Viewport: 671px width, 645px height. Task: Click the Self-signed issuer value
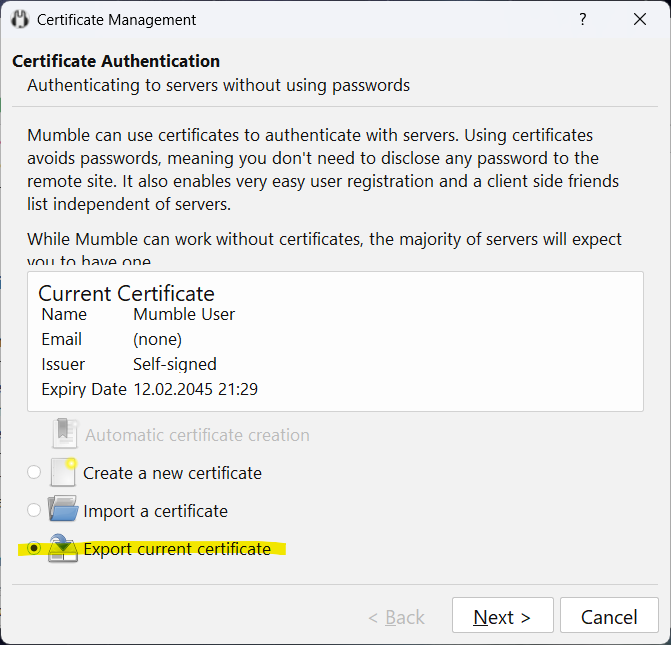175,364
